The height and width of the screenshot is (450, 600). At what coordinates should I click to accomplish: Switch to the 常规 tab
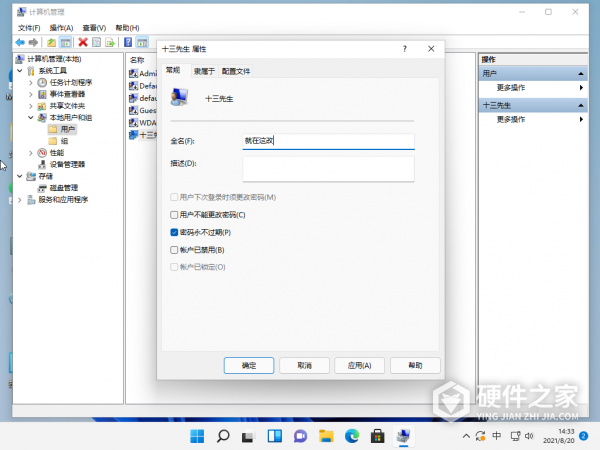pyautogui.click(x=173, y=70)
